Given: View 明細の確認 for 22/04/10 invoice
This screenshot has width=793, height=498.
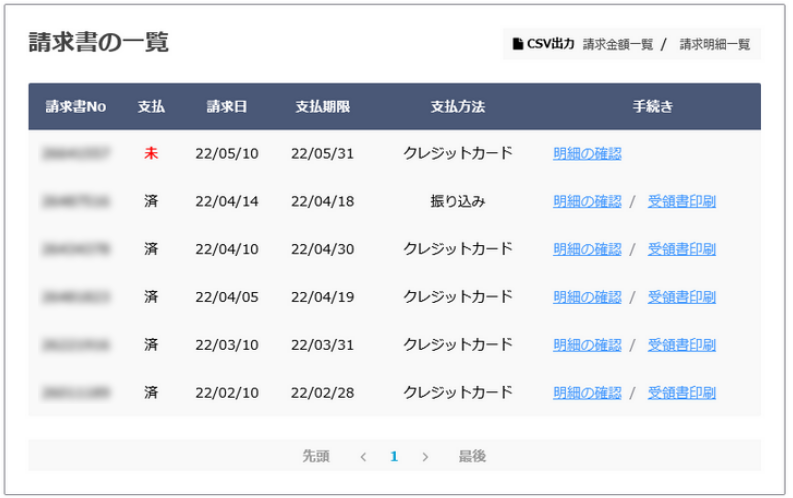Looking at the screenshot, I should click(587, 249).
